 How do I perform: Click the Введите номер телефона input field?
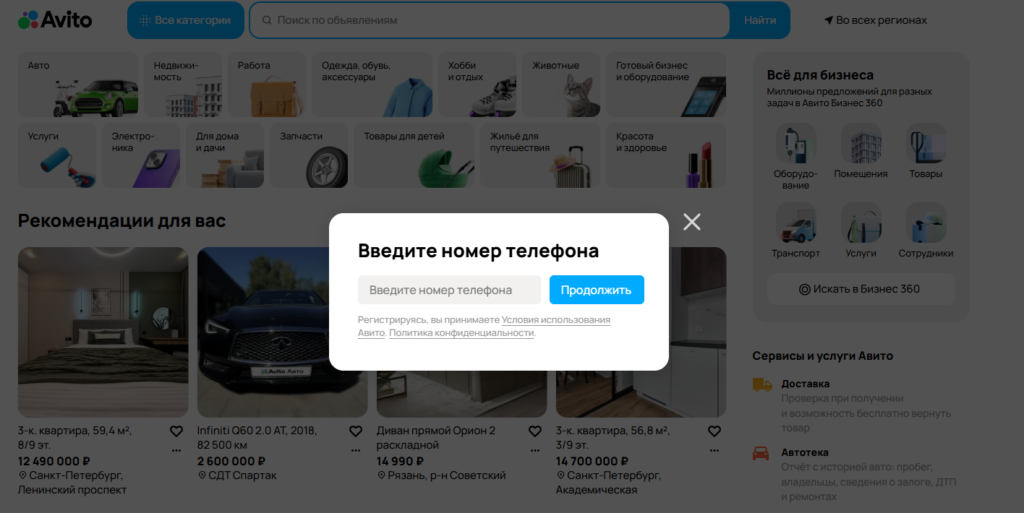pyautogui.click(x=449, y=290)
